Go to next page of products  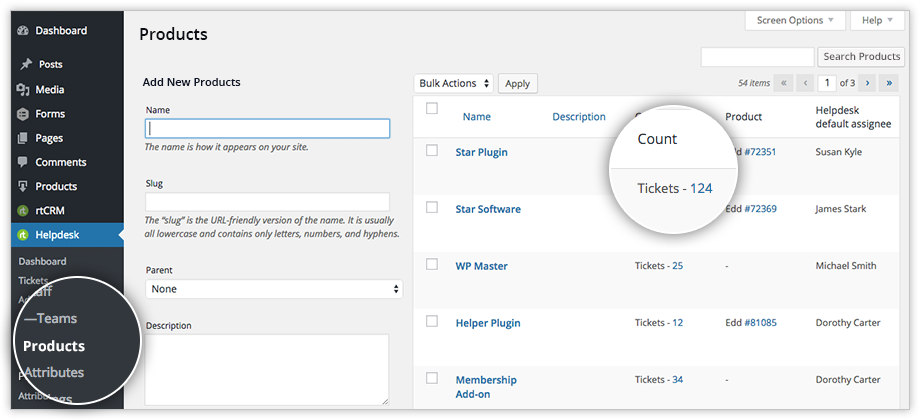867,83
